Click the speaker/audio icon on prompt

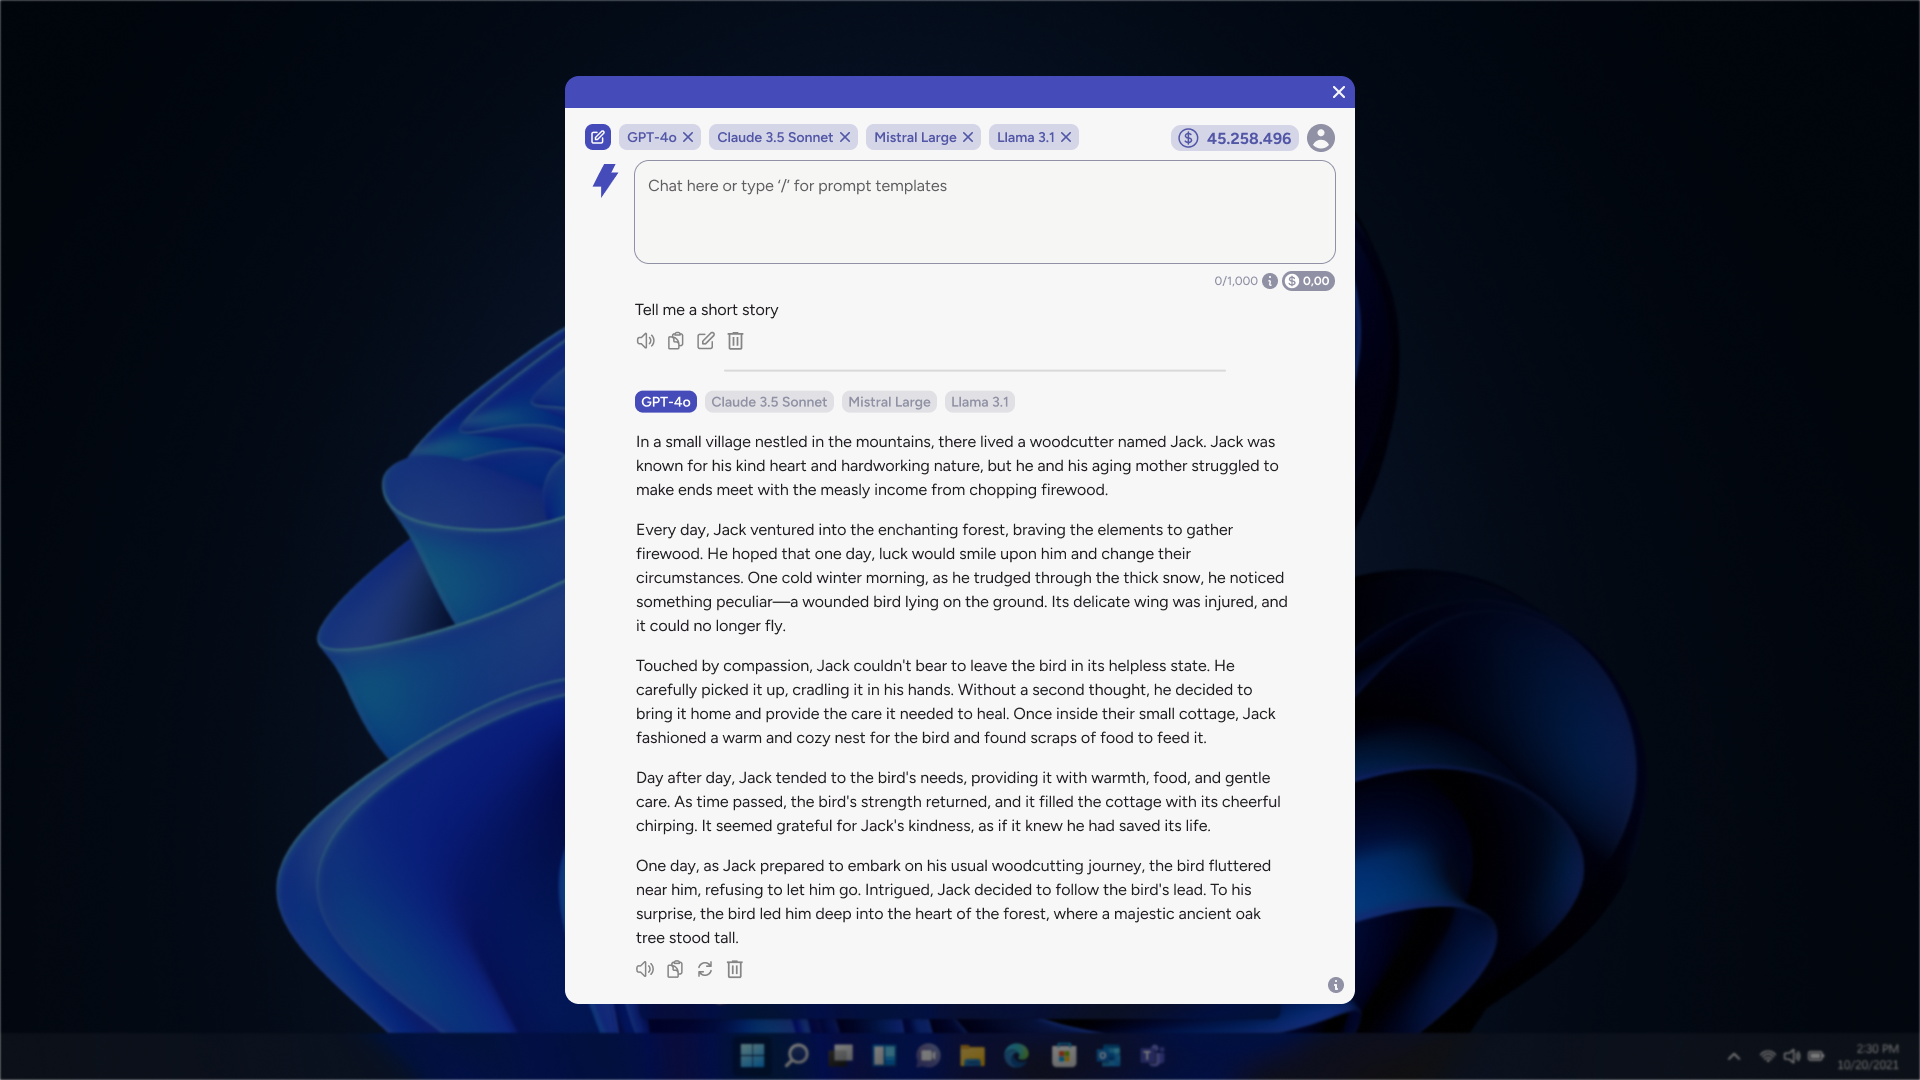tap(645, 340)
